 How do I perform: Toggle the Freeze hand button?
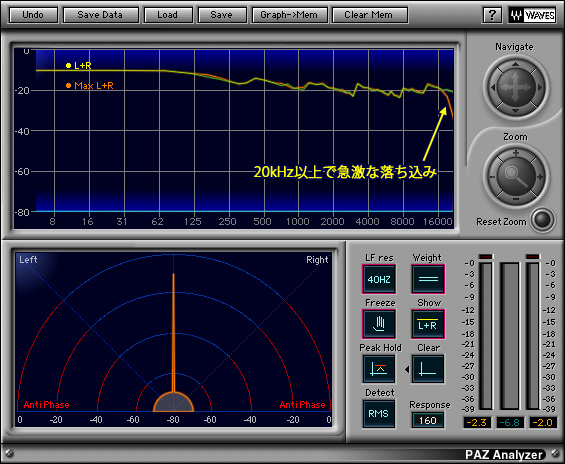pos(379,324)
